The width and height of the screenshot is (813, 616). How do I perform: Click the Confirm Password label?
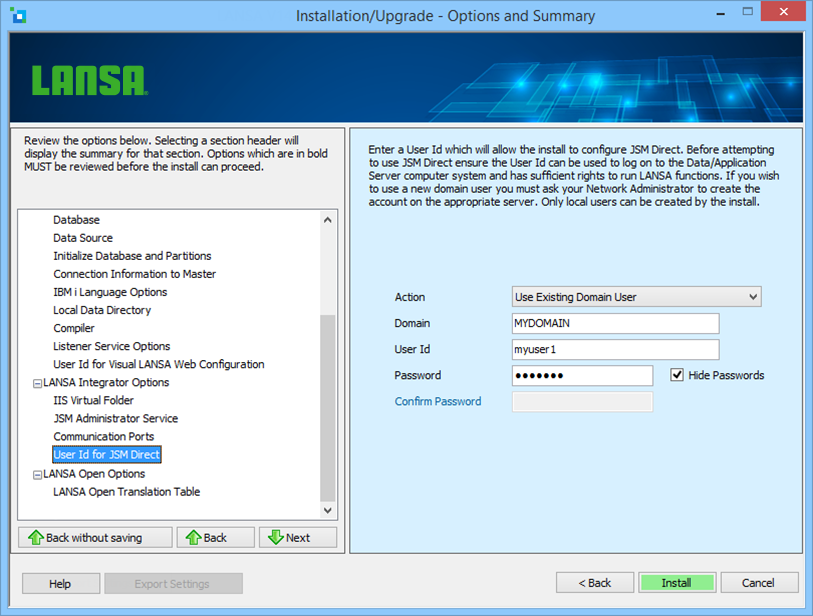point(438,401)
